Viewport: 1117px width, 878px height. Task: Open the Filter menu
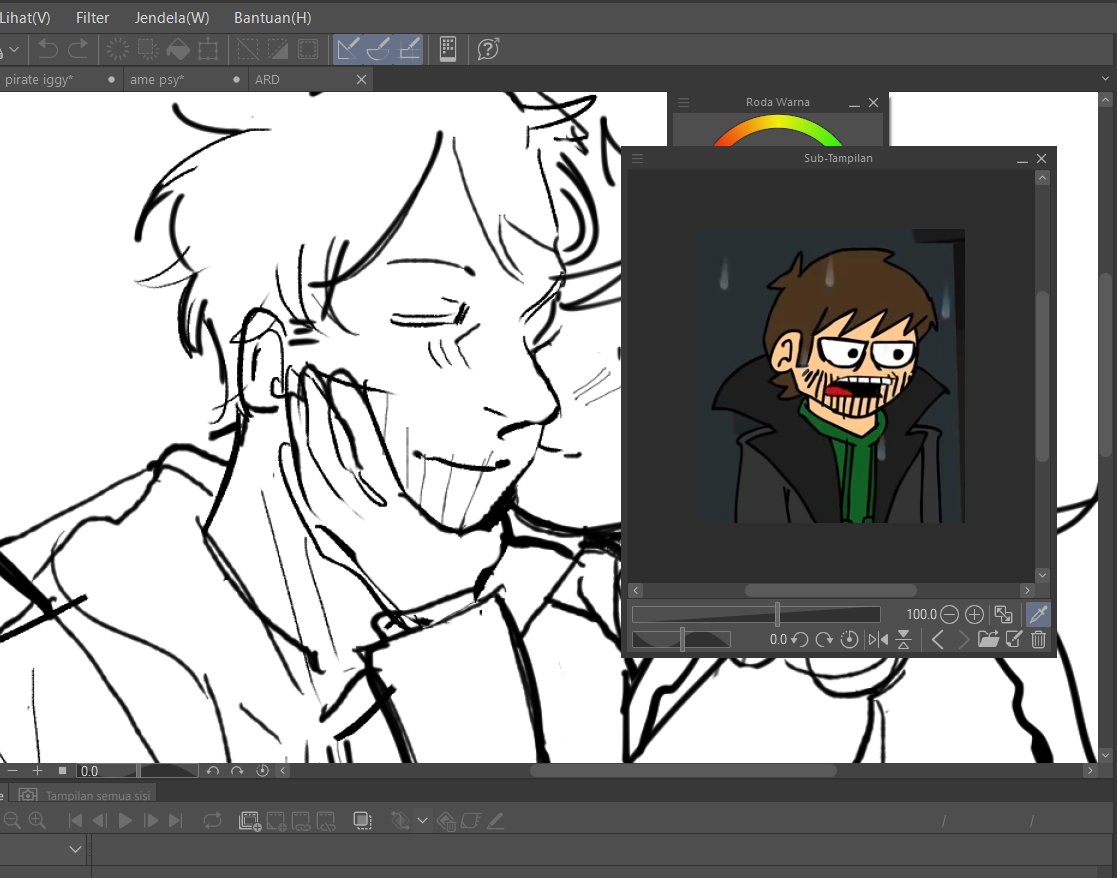(93, 18)
